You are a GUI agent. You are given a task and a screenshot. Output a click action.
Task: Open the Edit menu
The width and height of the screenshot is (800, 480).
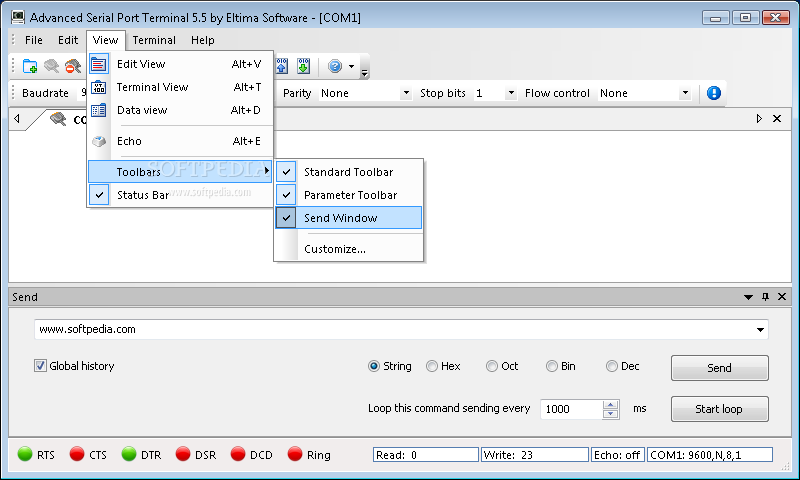pos(68,40)
